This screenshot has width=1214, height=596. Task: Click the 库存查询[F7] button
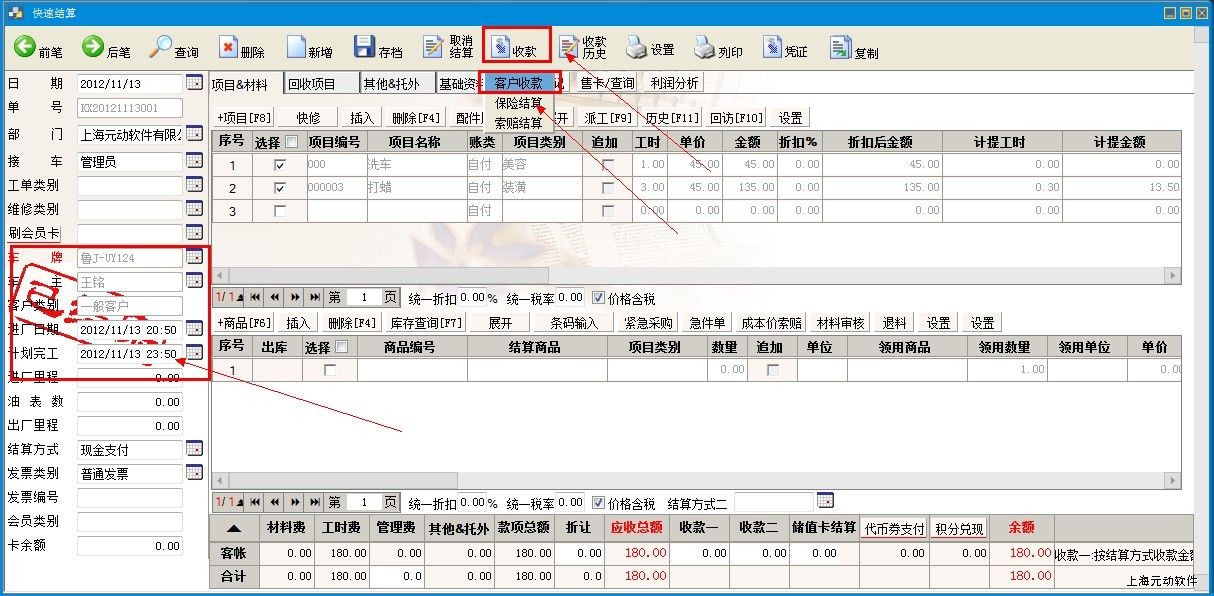click(426, 323)
